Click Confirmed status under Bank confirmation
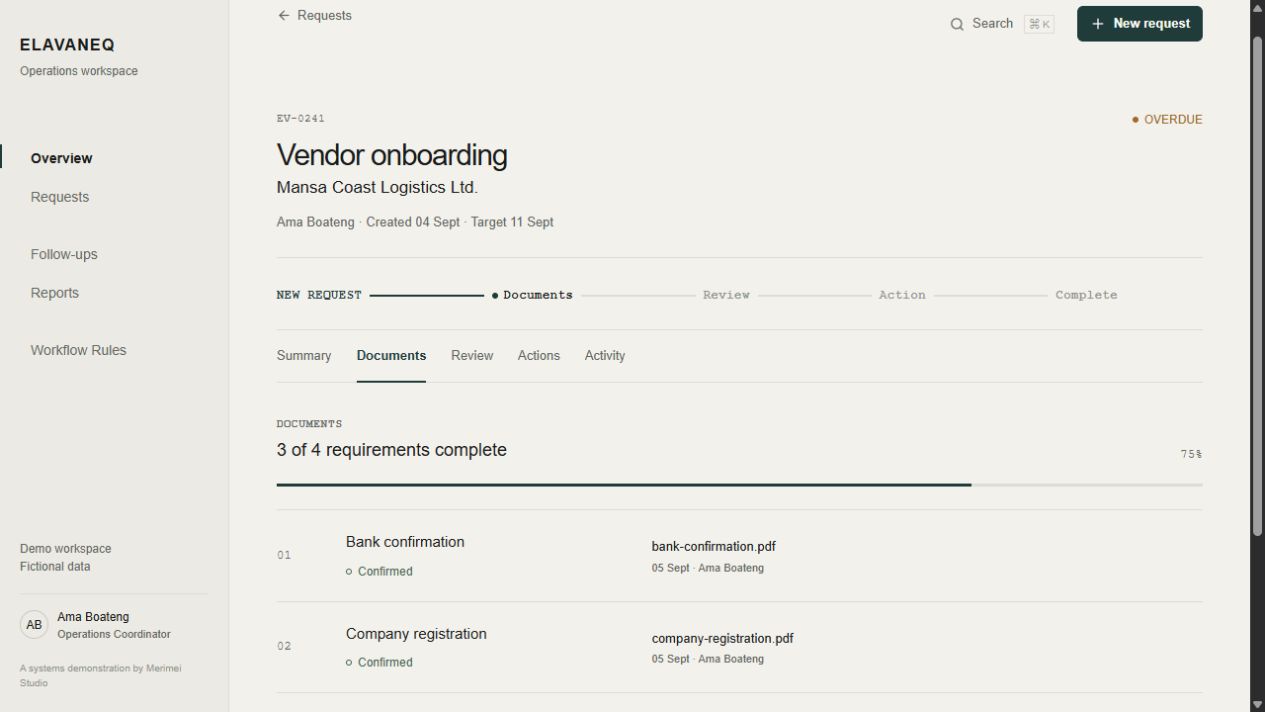The image size is (1265, 712). click(379, 572)
